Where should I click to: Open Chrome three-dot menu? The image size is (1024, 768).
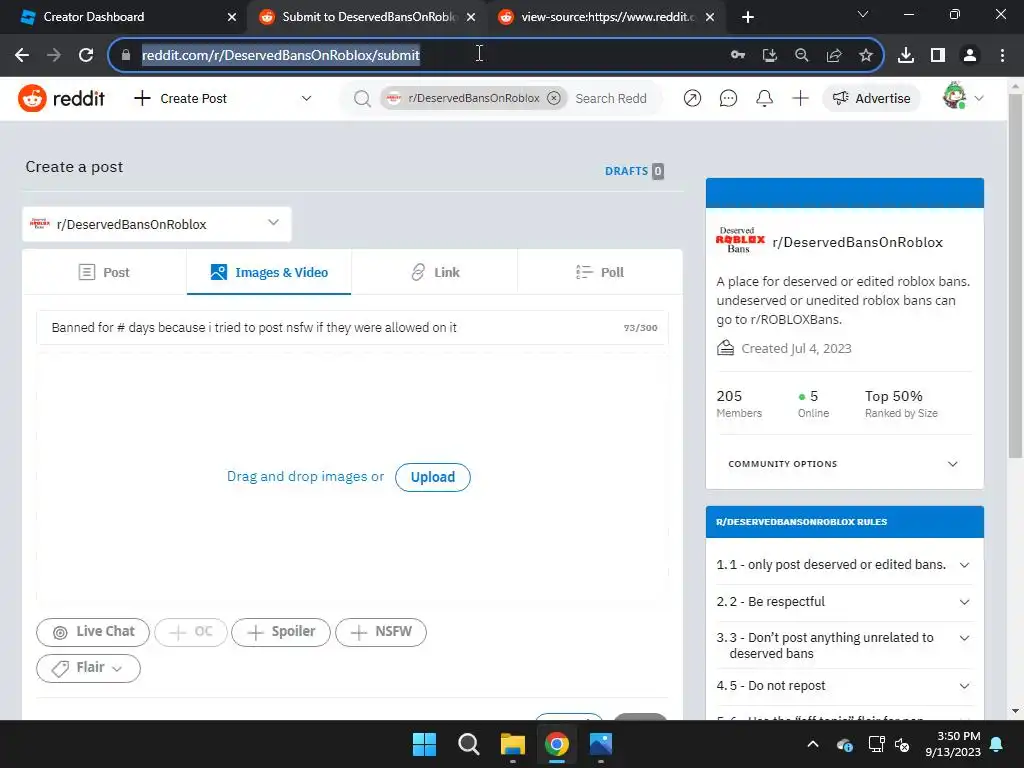(1002, 55)
